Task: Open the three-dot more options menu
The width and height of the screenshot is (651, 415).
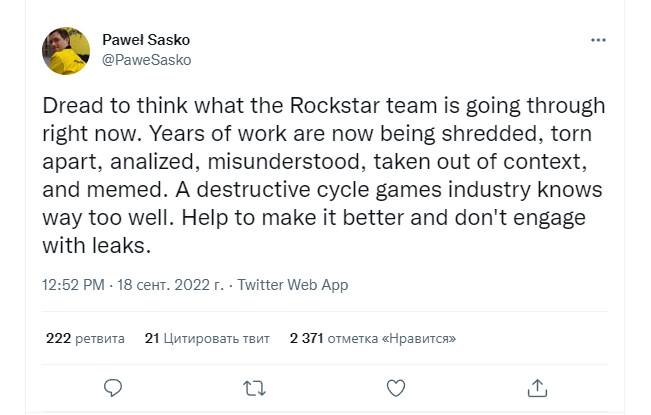Action: point(598,40)
